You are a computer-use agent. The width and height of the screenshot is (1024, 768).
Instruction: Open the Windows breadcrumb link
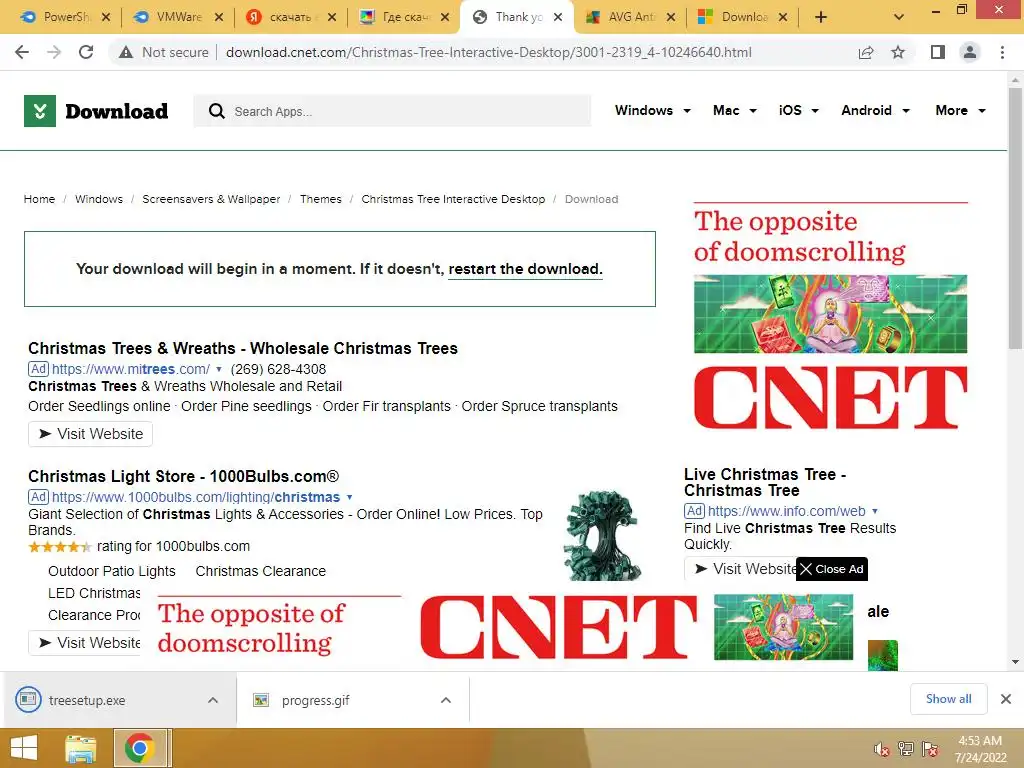coord(99,199)
